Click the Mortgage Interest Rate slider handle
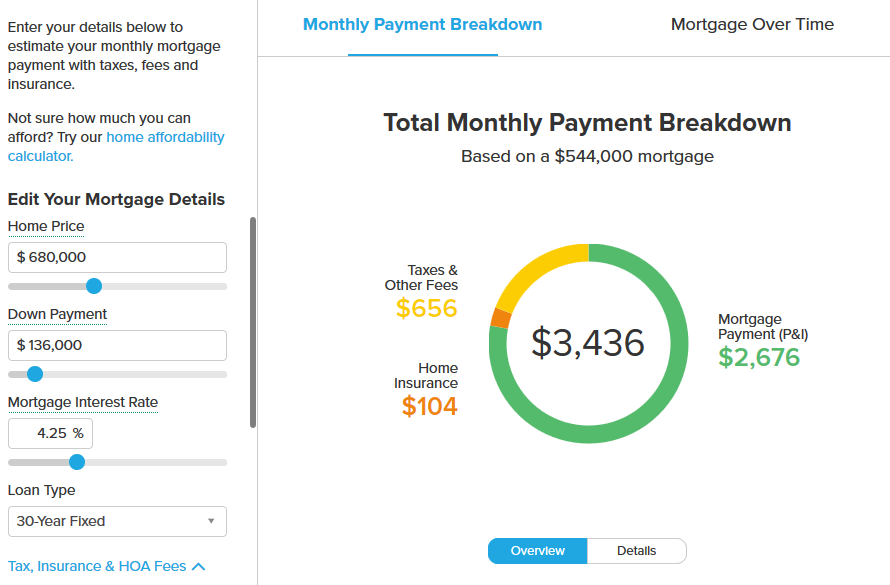The width and height of the screenshot is (890, 585). coord(77,462)
